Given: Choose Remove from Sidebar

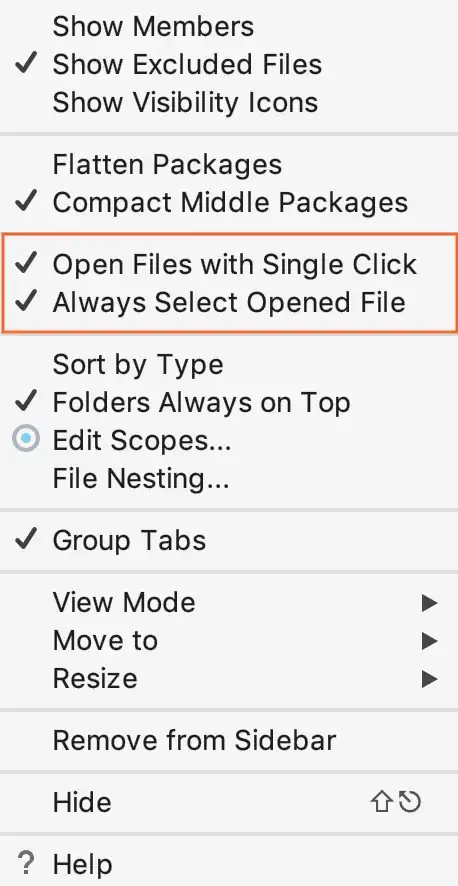Looking at the screenshot, I should 229,740.
